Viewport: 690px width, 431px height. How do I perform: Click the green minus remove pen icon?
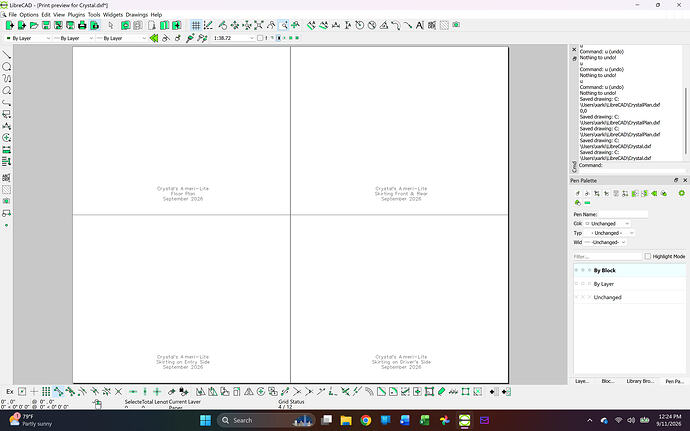coord(587,203)
